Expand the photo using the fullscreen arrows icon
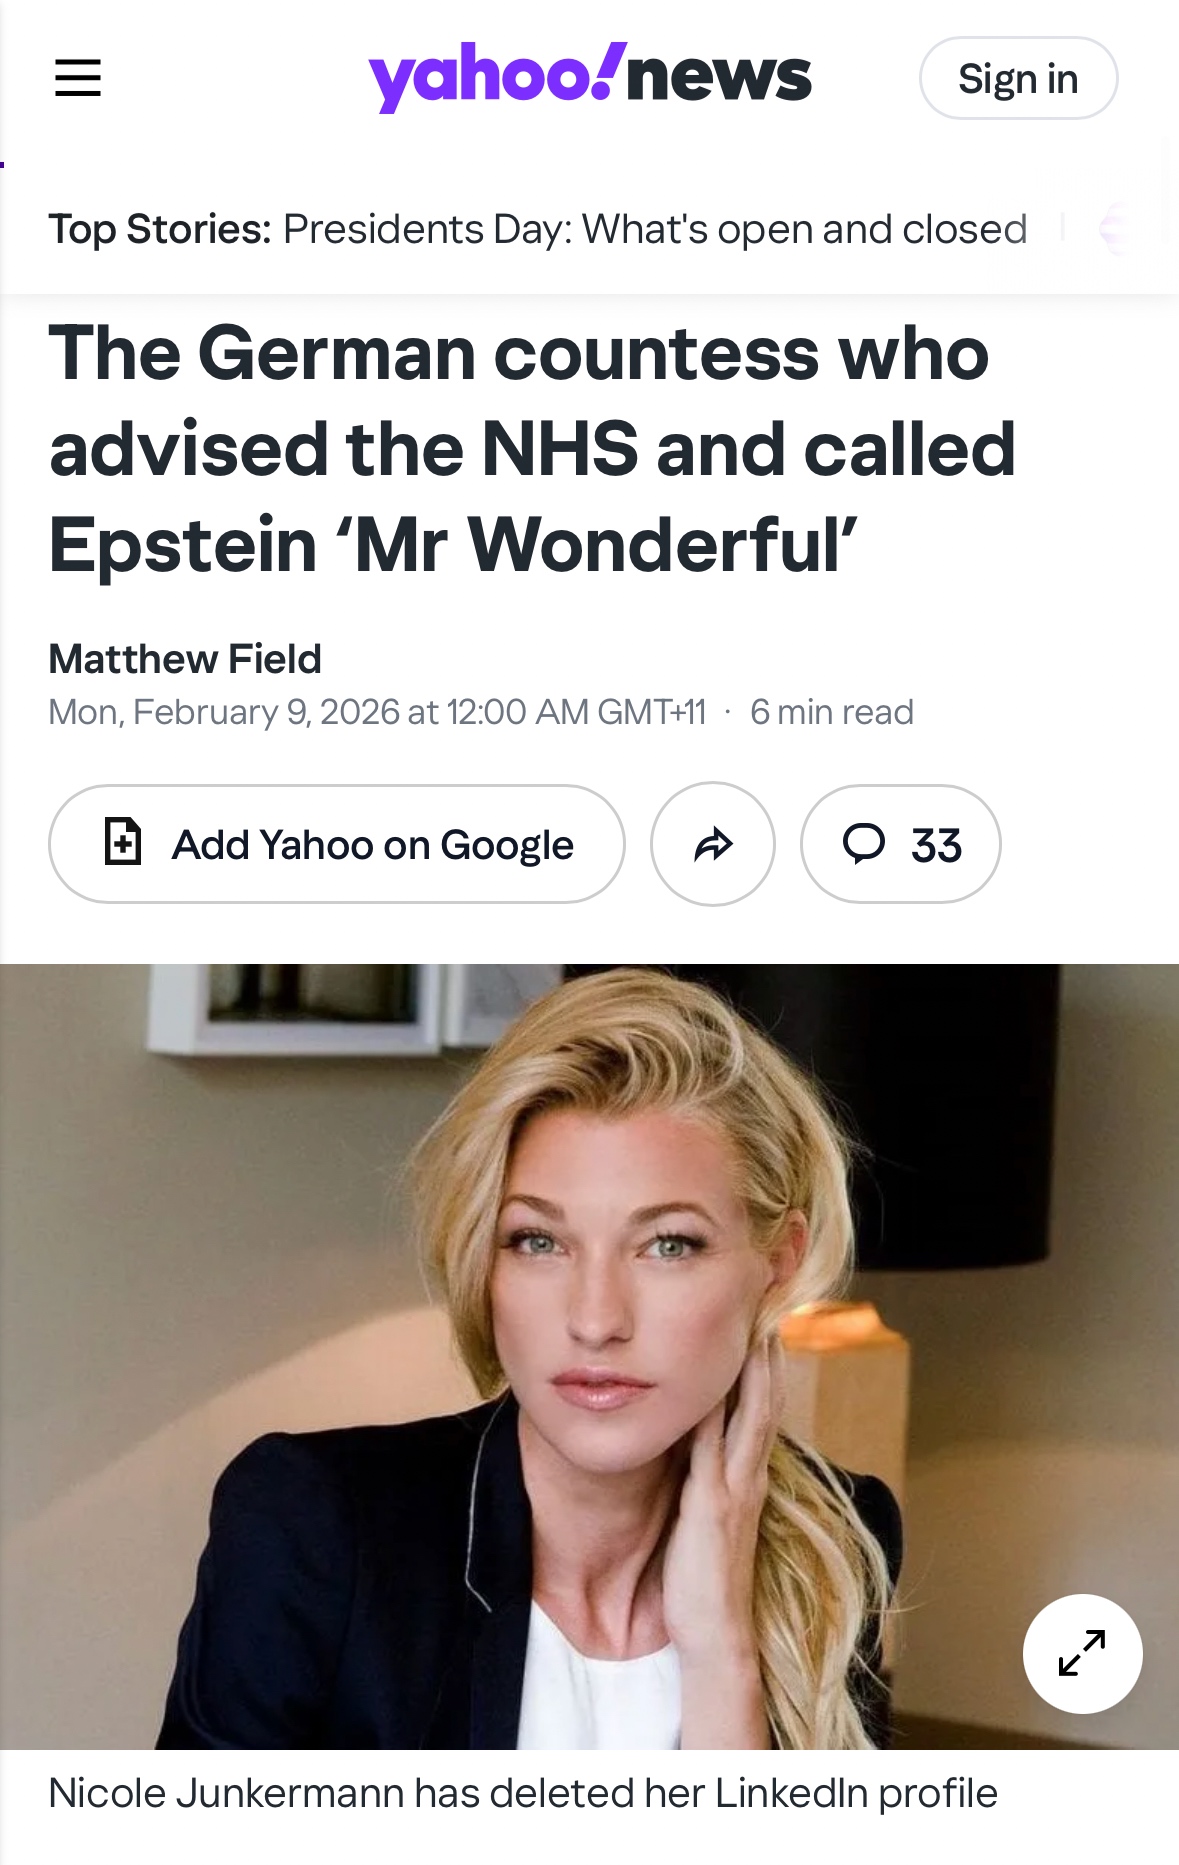1179x1865 pixels. tap(1082, 1653)
